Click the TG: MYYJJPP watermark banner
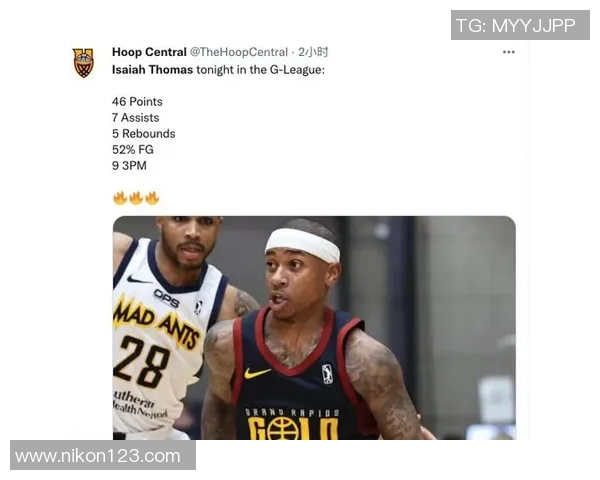This screenshot has height=480, width=600. tap(520, 25)
